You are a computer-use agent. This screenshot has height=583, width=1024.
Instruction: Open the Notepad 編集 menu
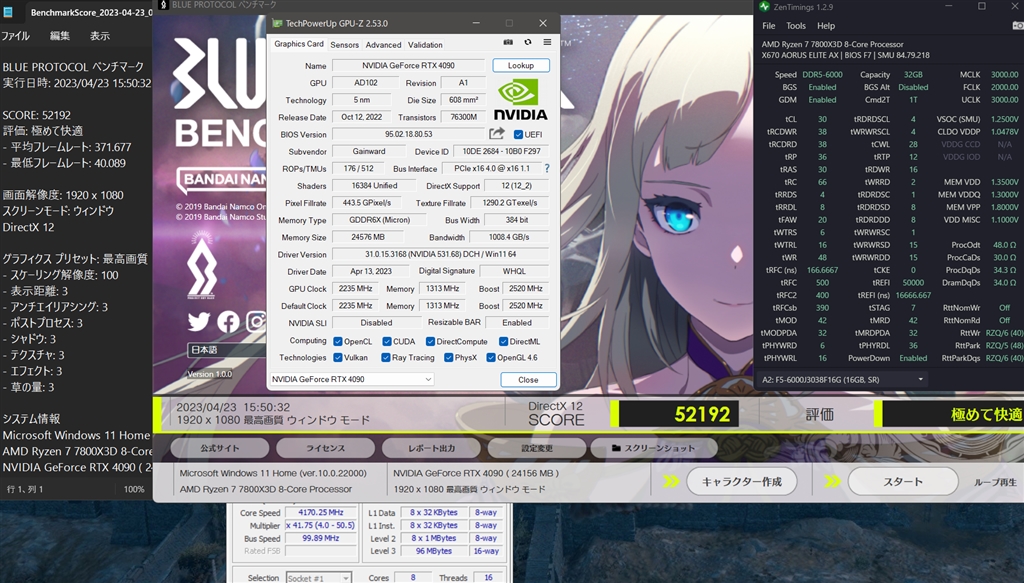60,36
